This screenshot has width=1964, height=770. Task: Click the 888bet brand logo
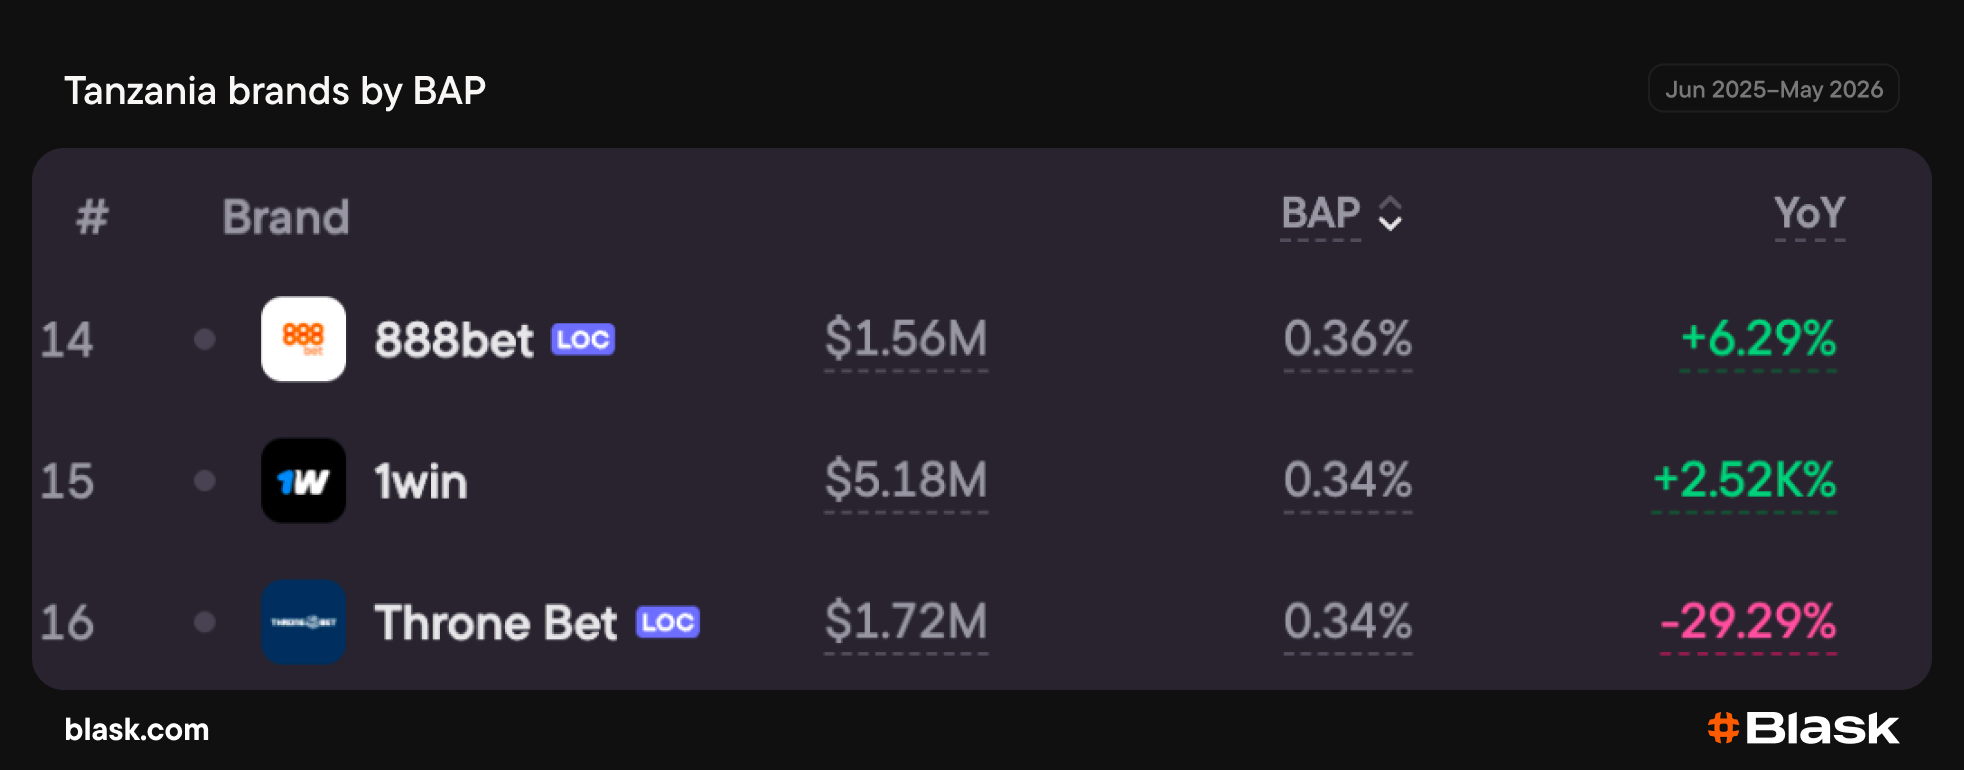click(x=303, y=339)
